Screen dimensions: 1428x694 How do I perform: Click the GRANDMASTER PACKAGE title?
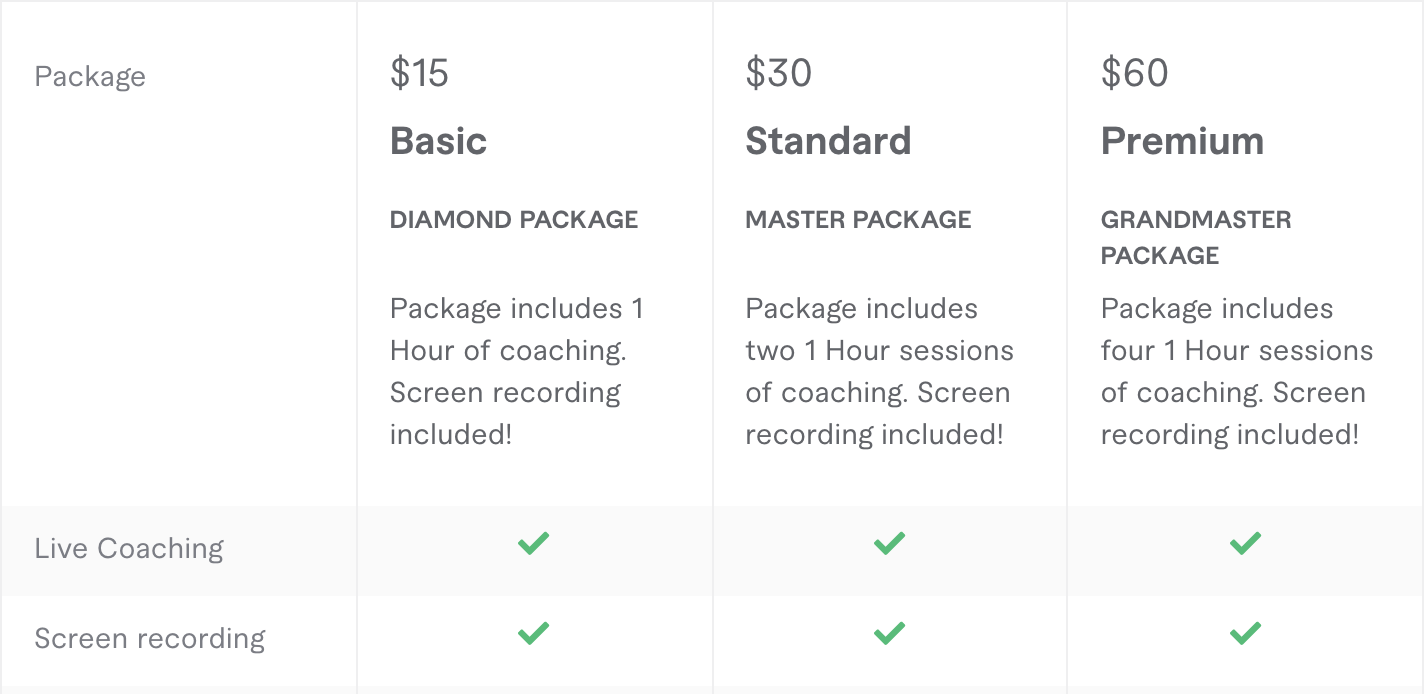(x=1195, y=237)
